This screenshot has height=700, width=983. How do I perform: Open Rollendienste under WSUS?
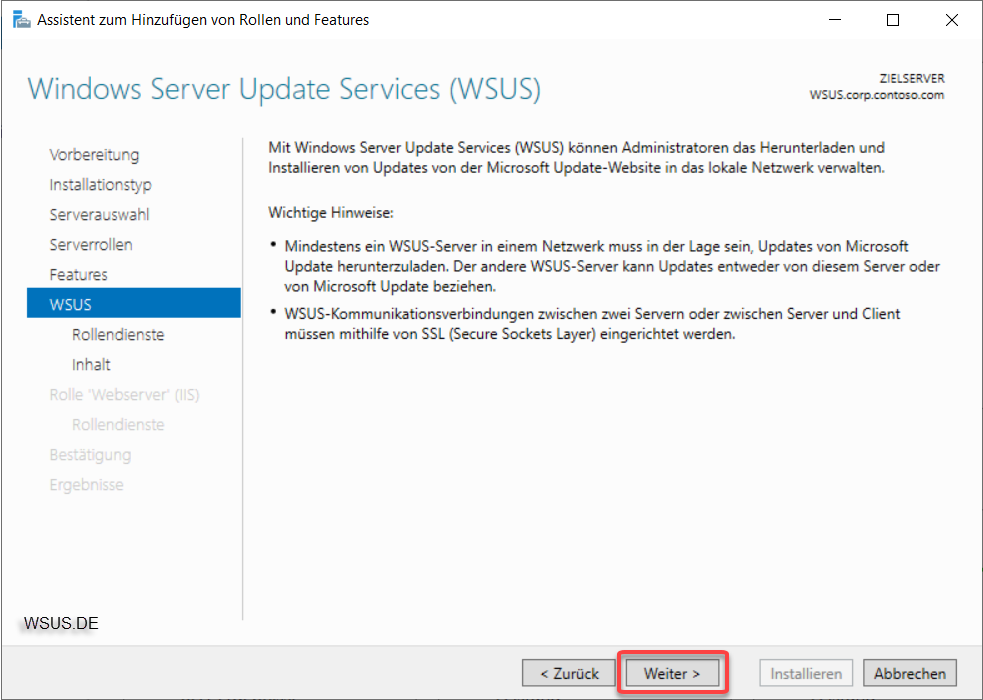tap(118, 335)
